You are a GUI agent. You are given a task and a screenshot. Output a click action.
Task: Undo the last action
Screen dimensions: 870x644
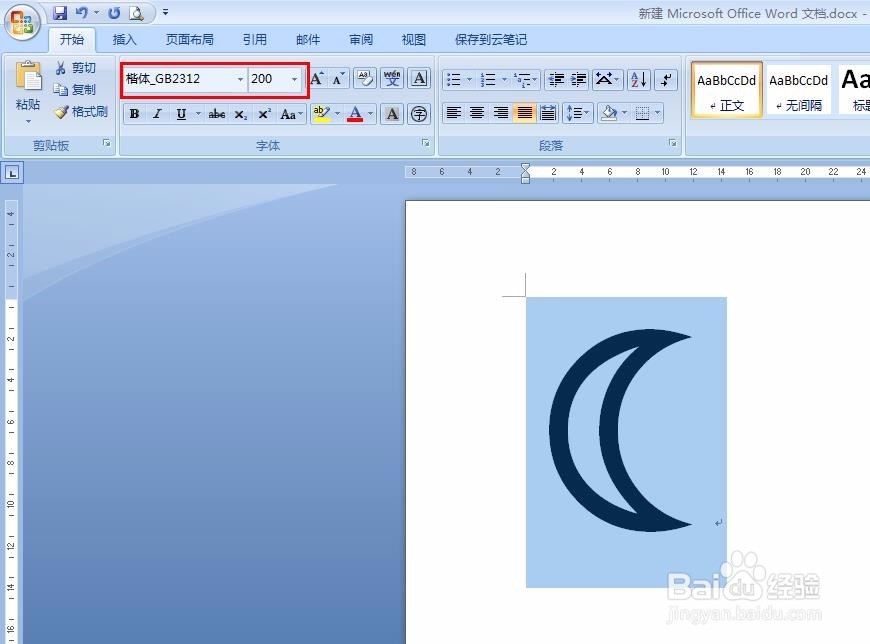81,12
